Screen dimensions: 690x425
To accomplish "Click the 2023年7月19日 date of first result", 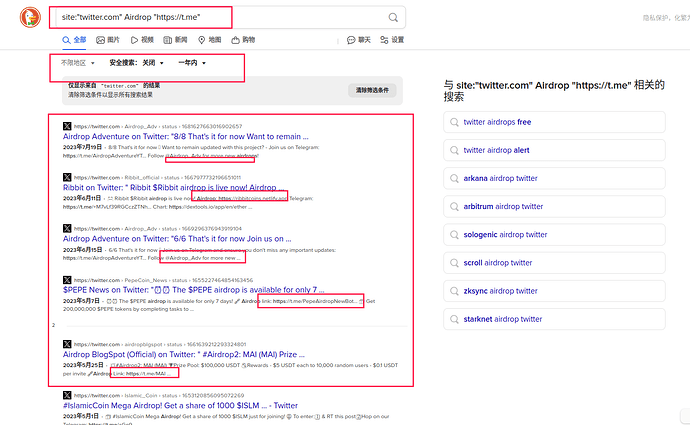I will 82,147.
